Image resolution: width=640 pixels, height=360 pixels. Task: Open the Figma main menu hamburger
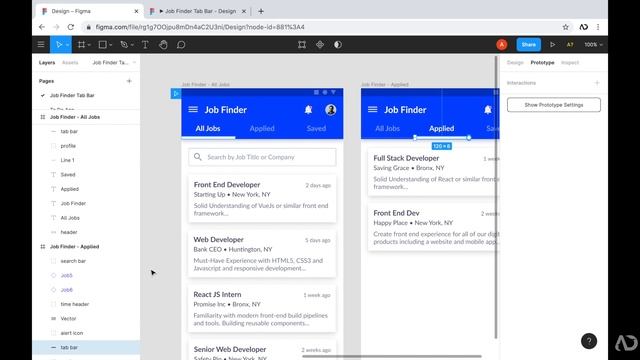click(x=41, y=44)
